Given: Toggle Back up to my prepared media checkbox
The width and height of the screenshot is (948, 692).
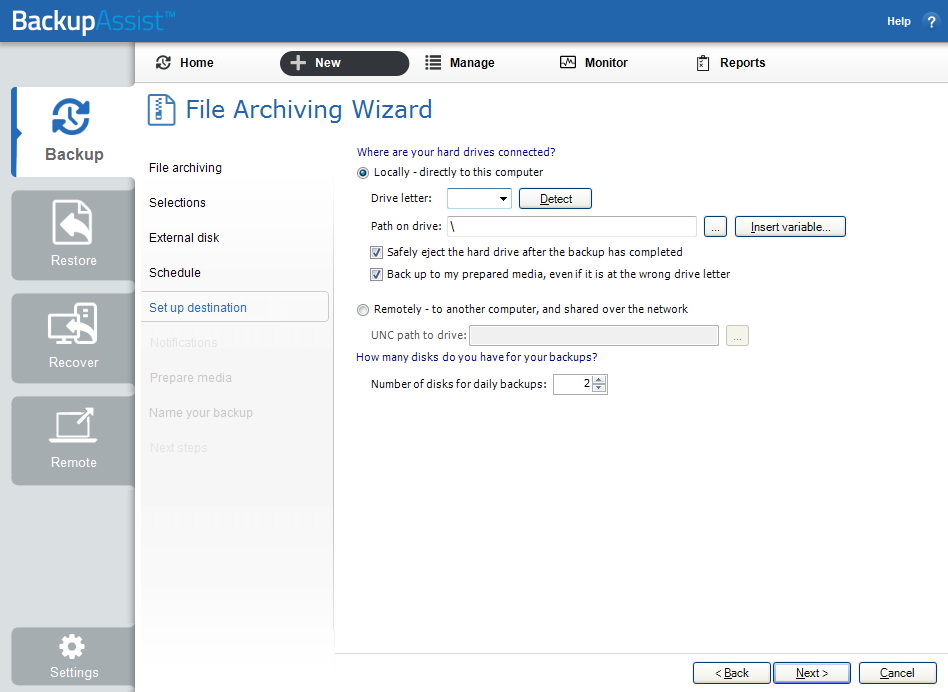Looking at the screenshot, I should click(x=376, y=274).
